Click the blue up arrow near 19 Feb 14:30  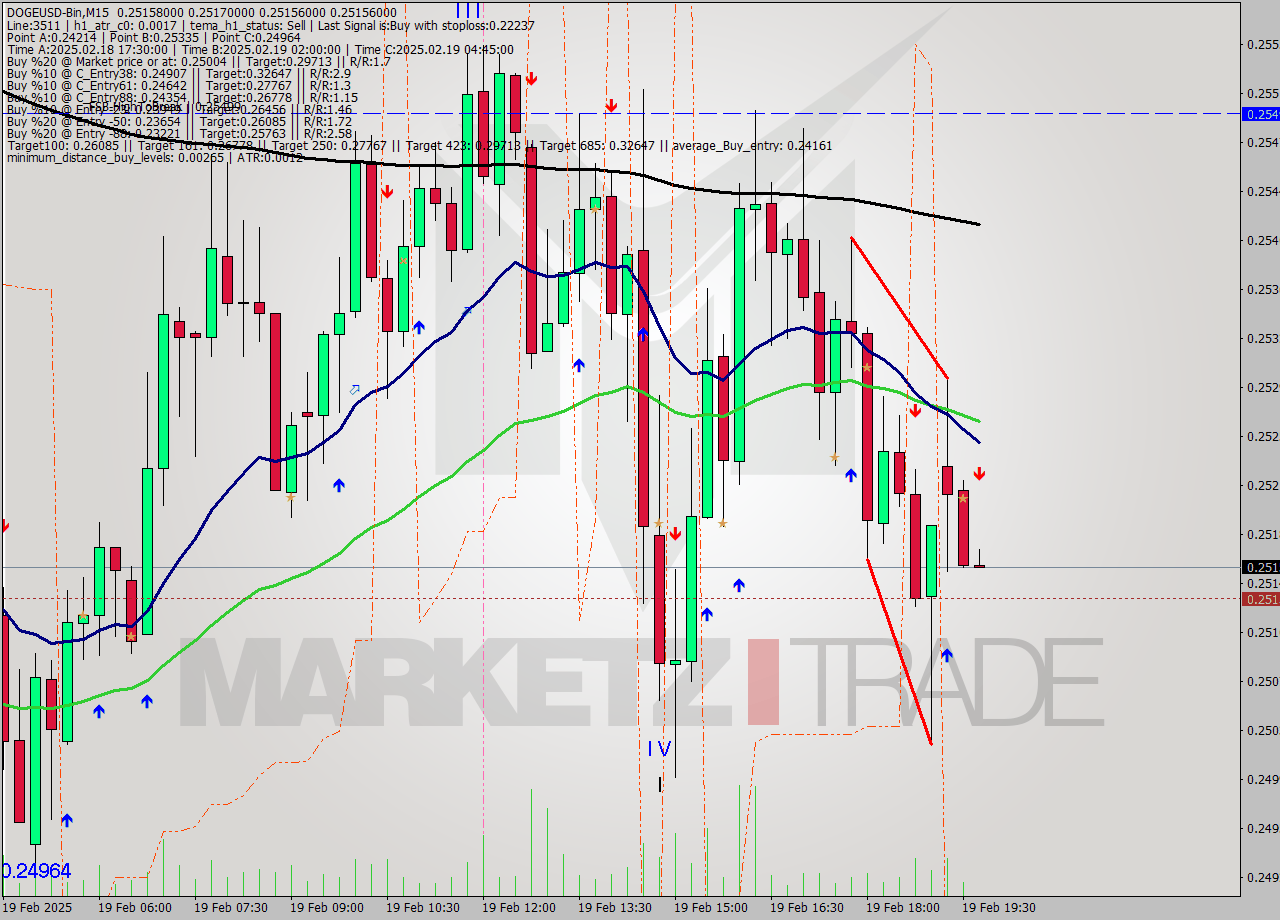click(x=707, y=612)
